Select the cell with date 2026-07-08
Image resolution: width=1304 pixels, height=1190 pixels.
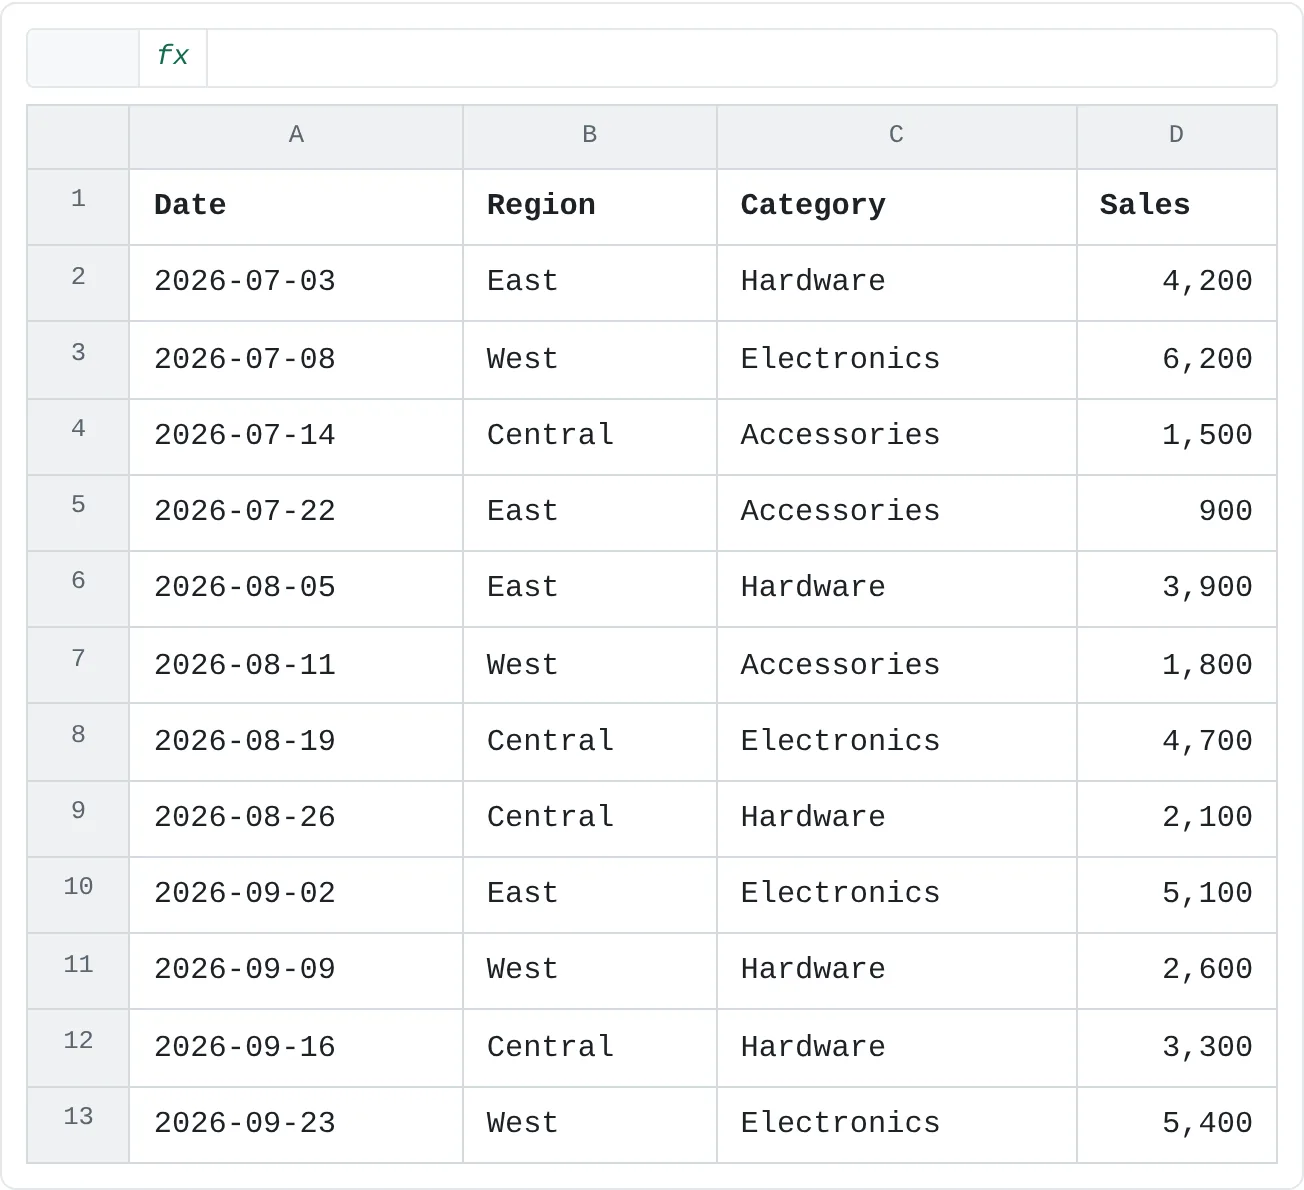[296, 360]
